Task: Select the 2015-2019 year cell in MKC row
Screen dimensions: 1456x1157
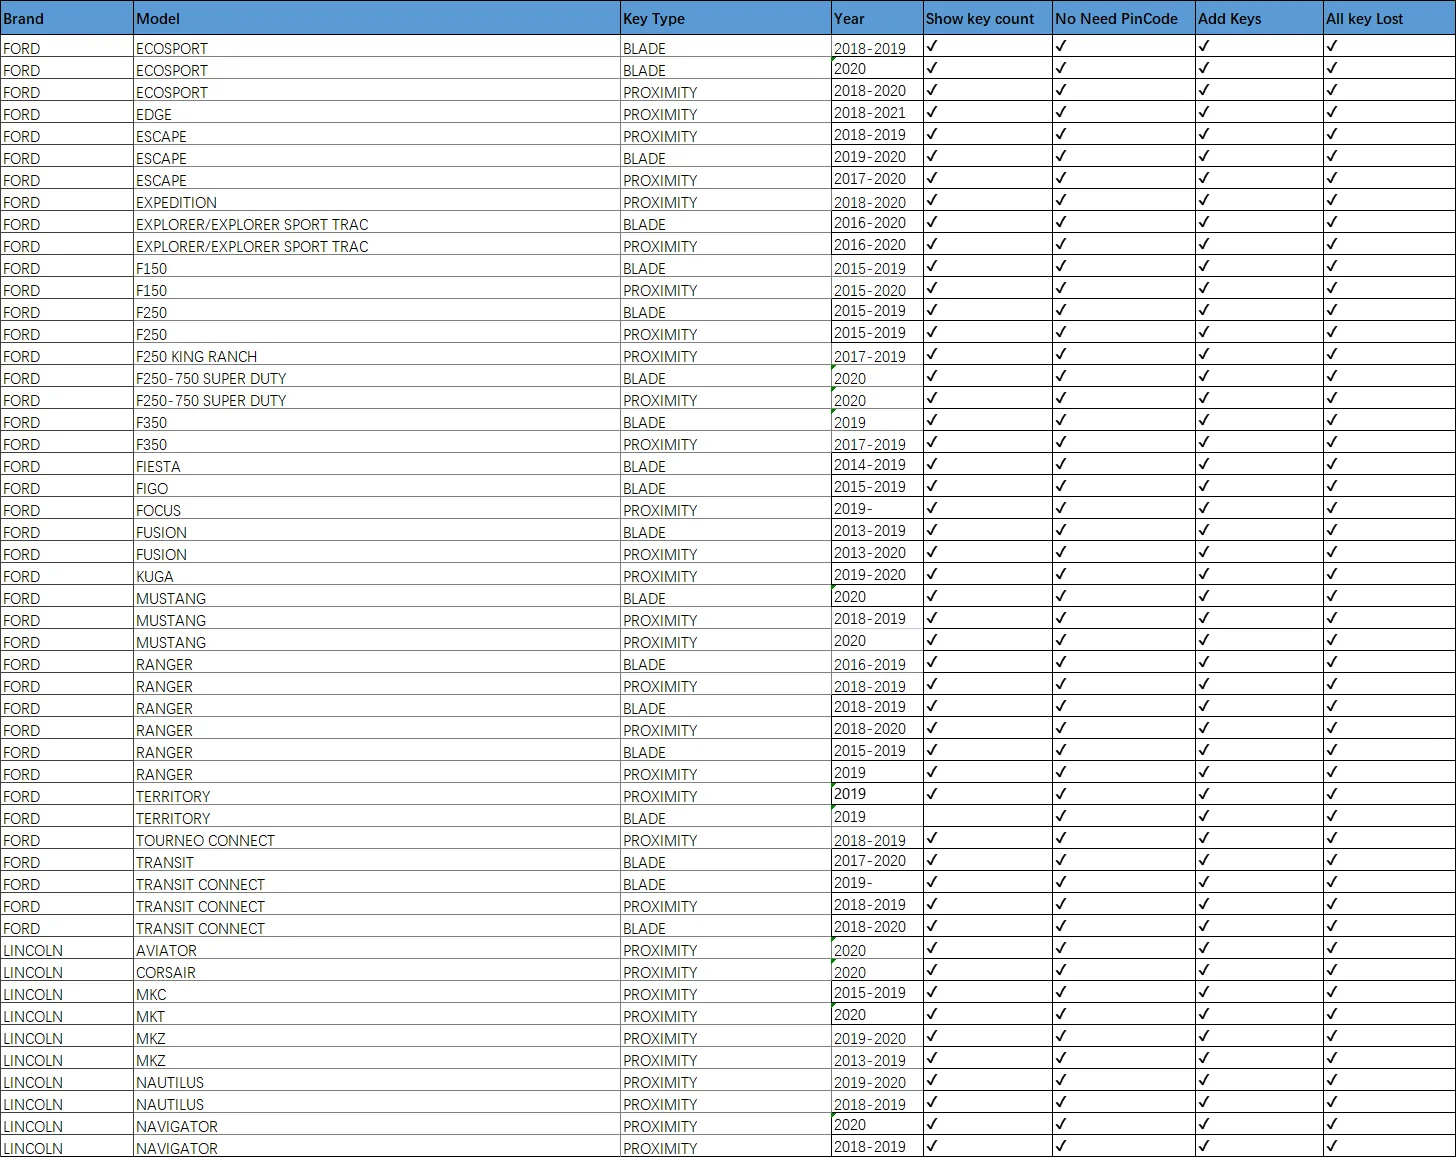Action: [877, 993]
